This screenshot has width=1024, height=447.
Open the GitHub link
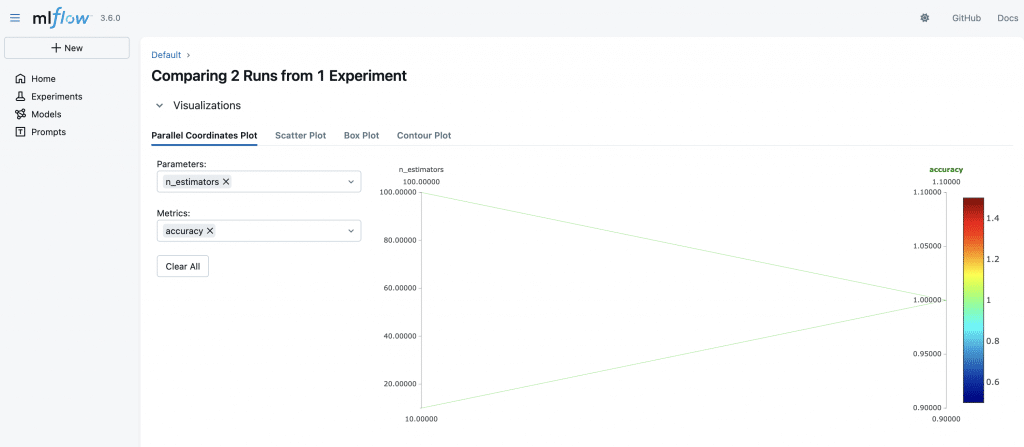tap(966, 18)
